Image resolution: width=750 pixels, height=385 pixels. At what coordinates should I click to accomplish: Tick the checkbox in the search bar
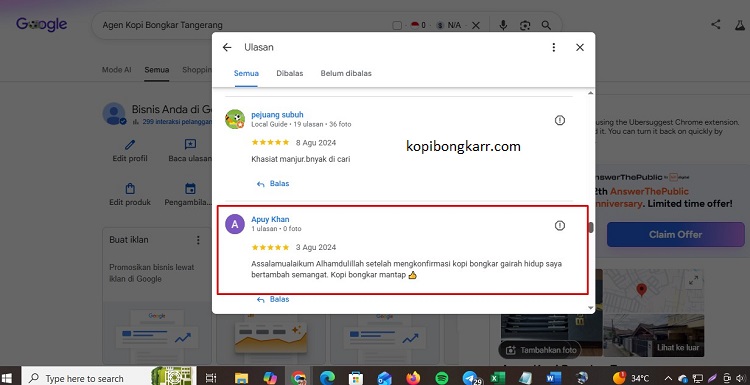point(397,25)
